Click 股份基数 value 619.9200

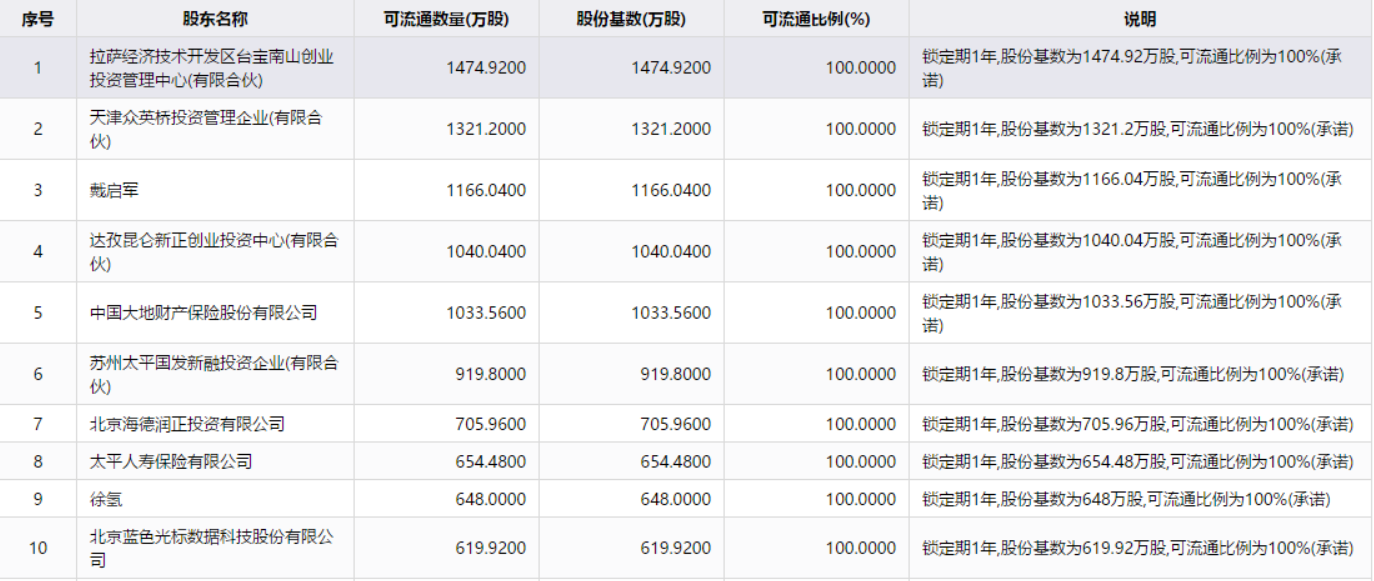point(676,548)
